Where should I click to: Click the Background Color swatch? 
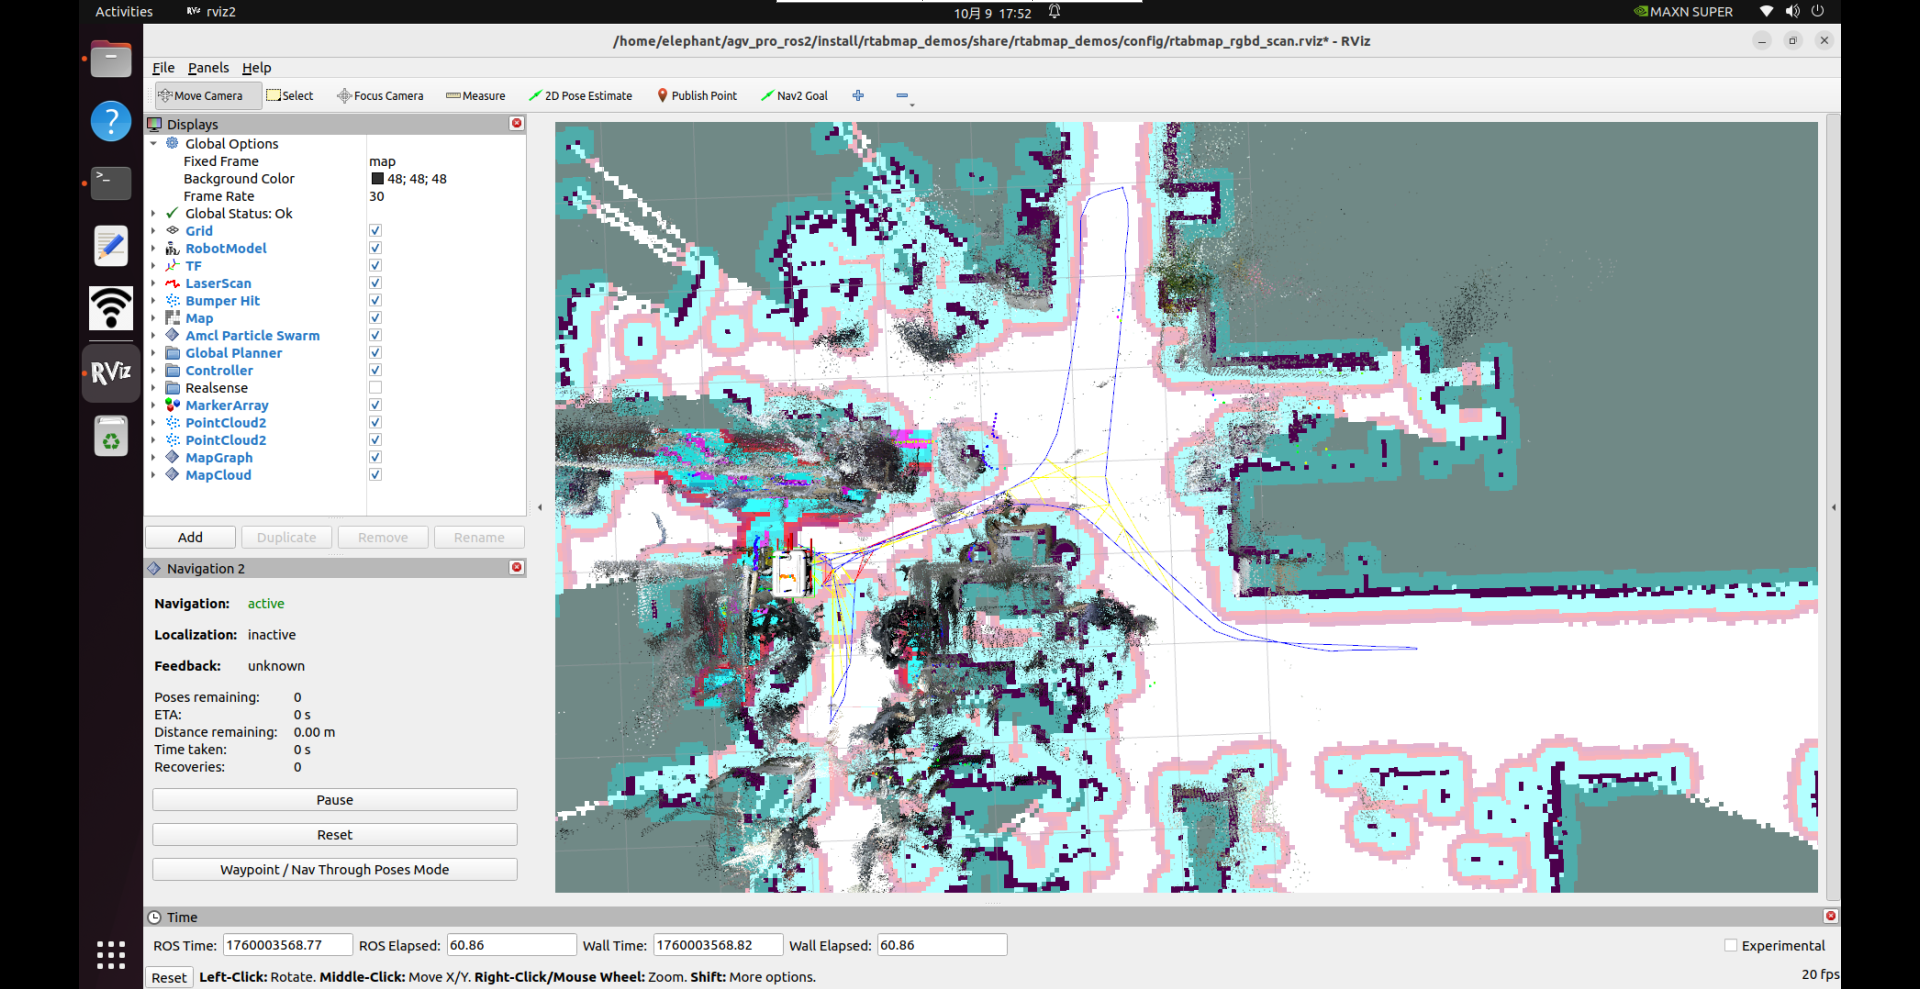[377, 179]
